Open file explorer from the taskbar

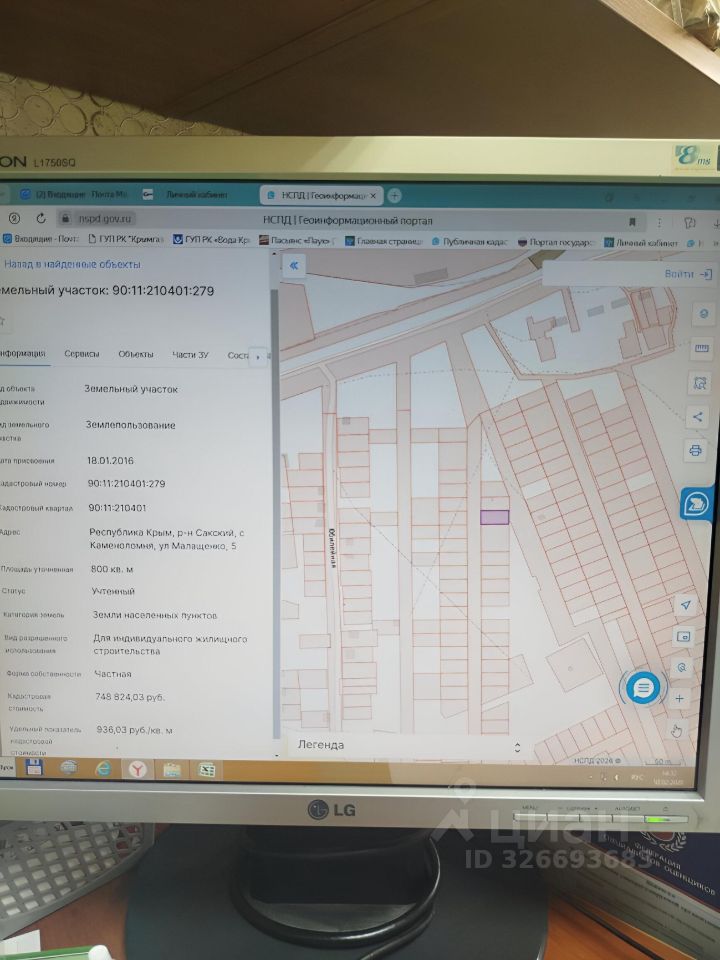pos(172,770)
